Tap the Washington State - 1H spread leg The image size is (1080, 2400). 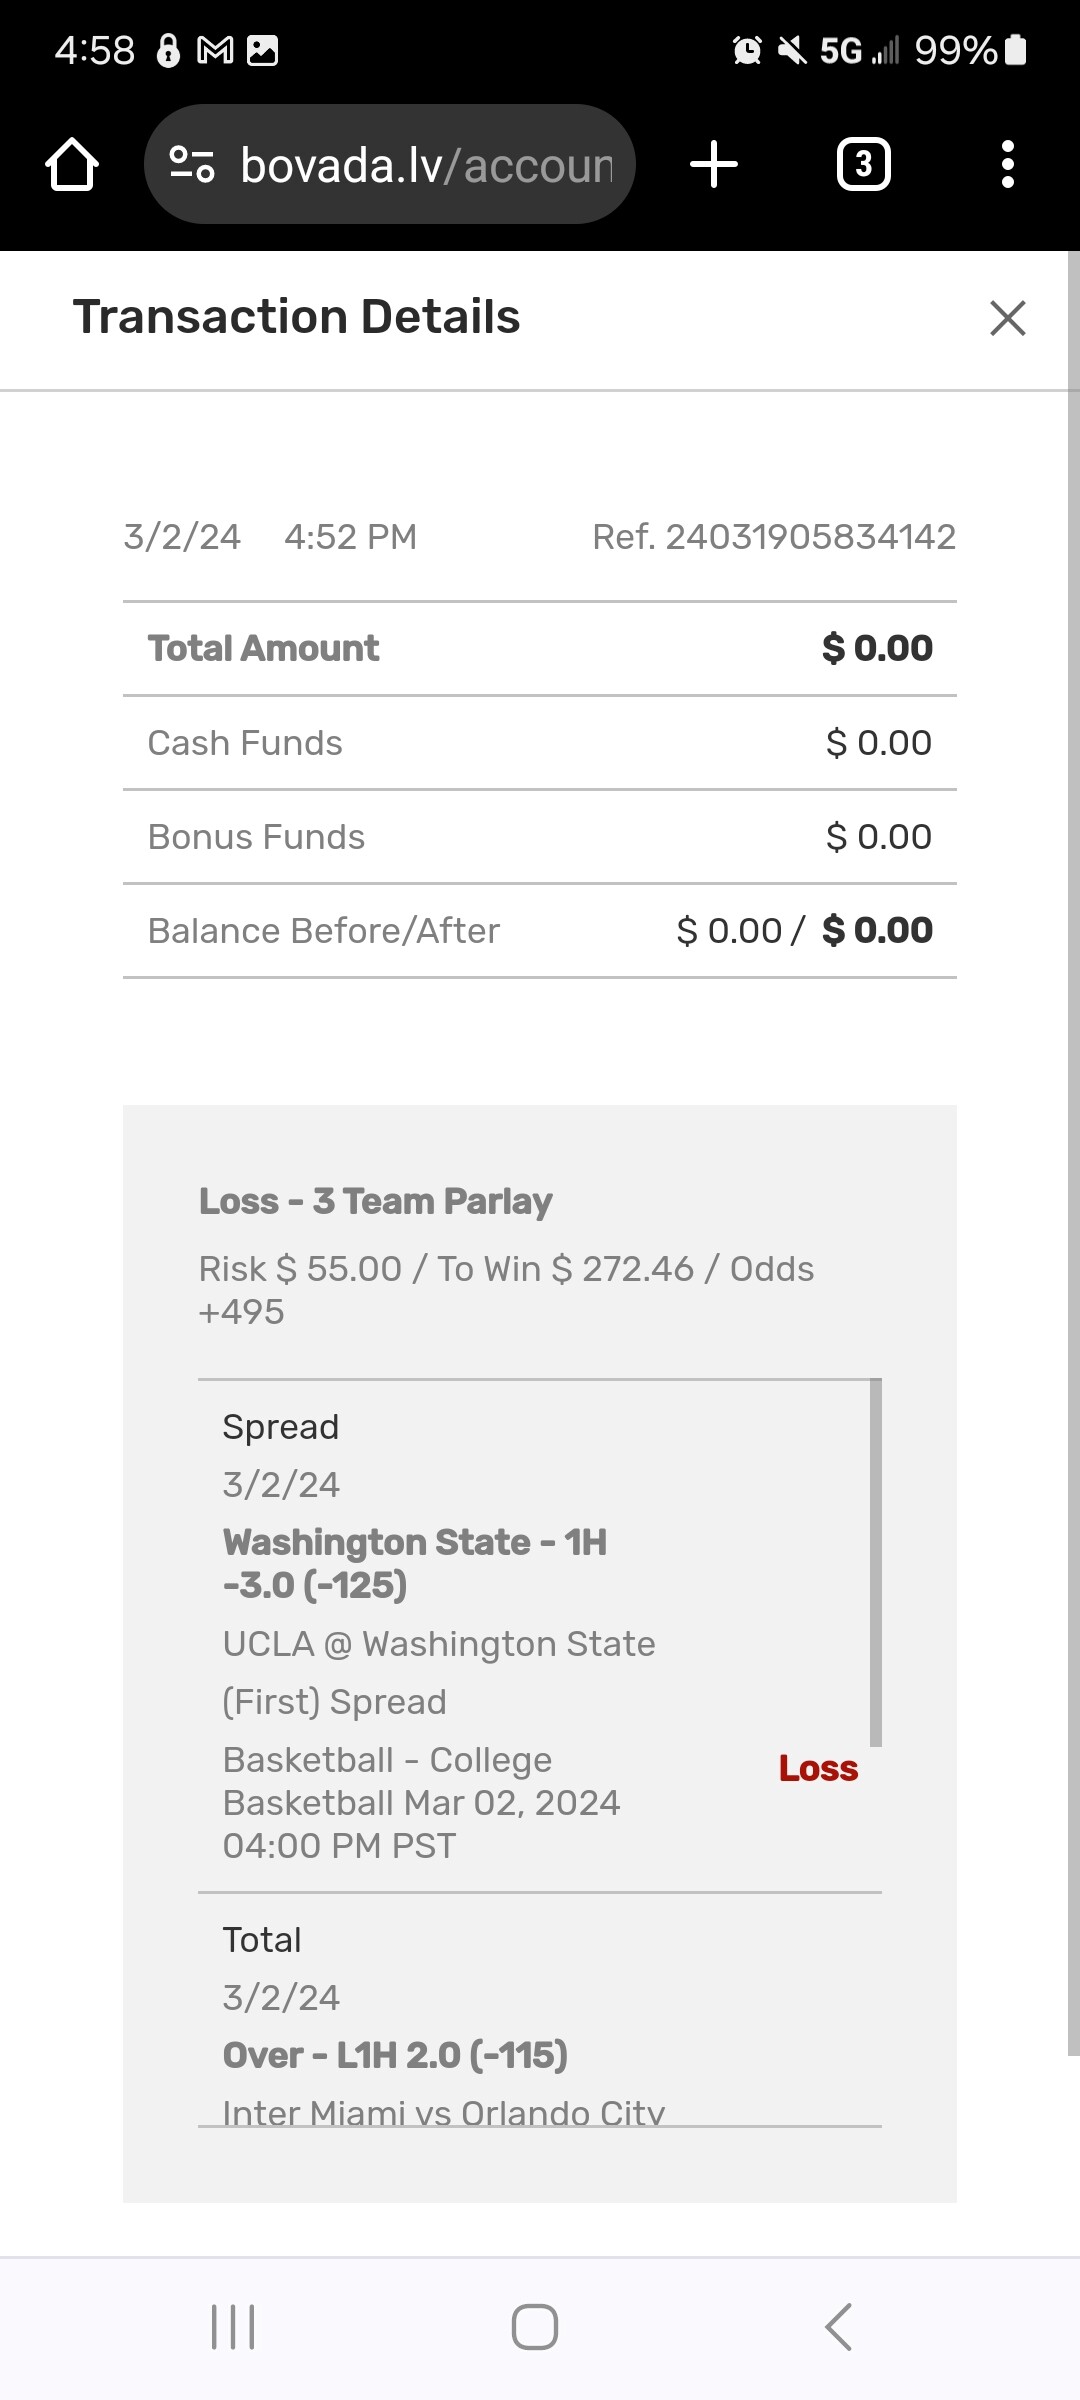(x=414, y=1563)
